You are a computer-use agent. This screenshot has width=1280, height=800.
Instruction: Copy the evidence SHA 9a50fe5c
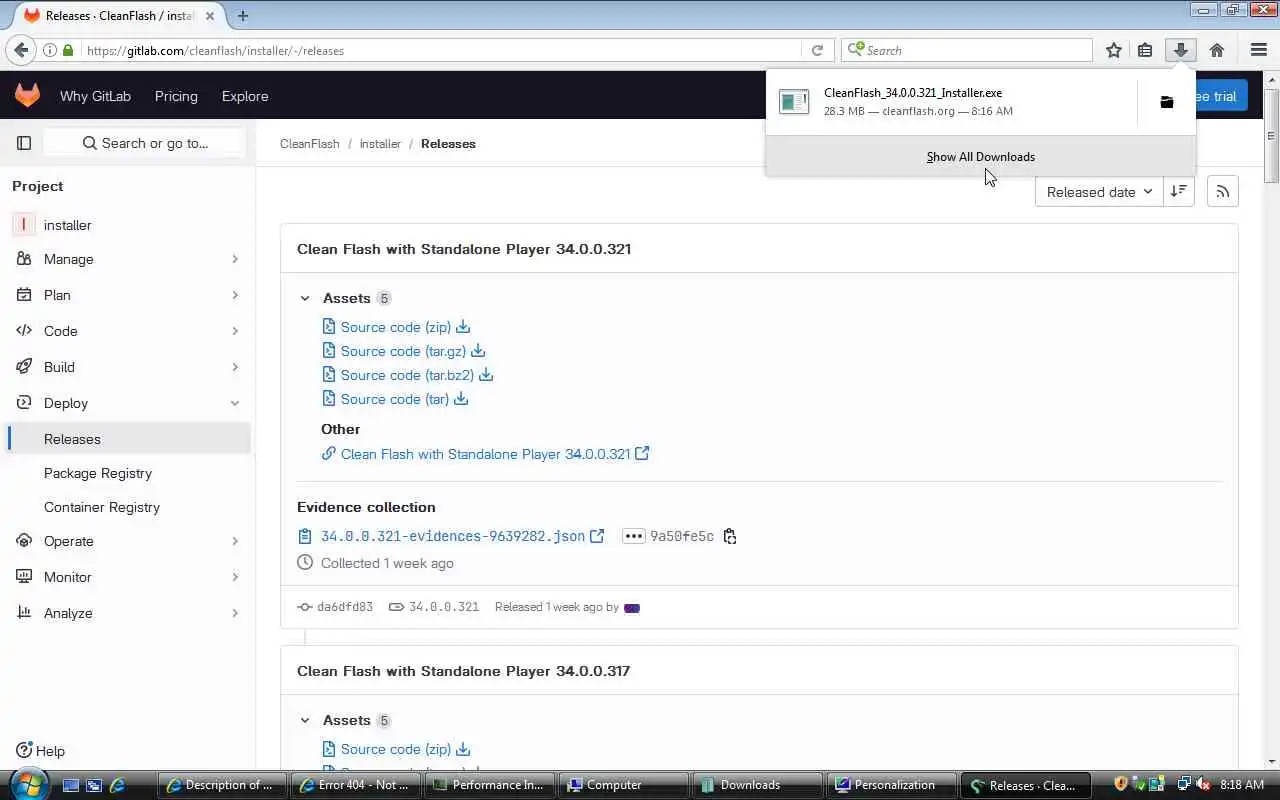[x=730, y=536]
